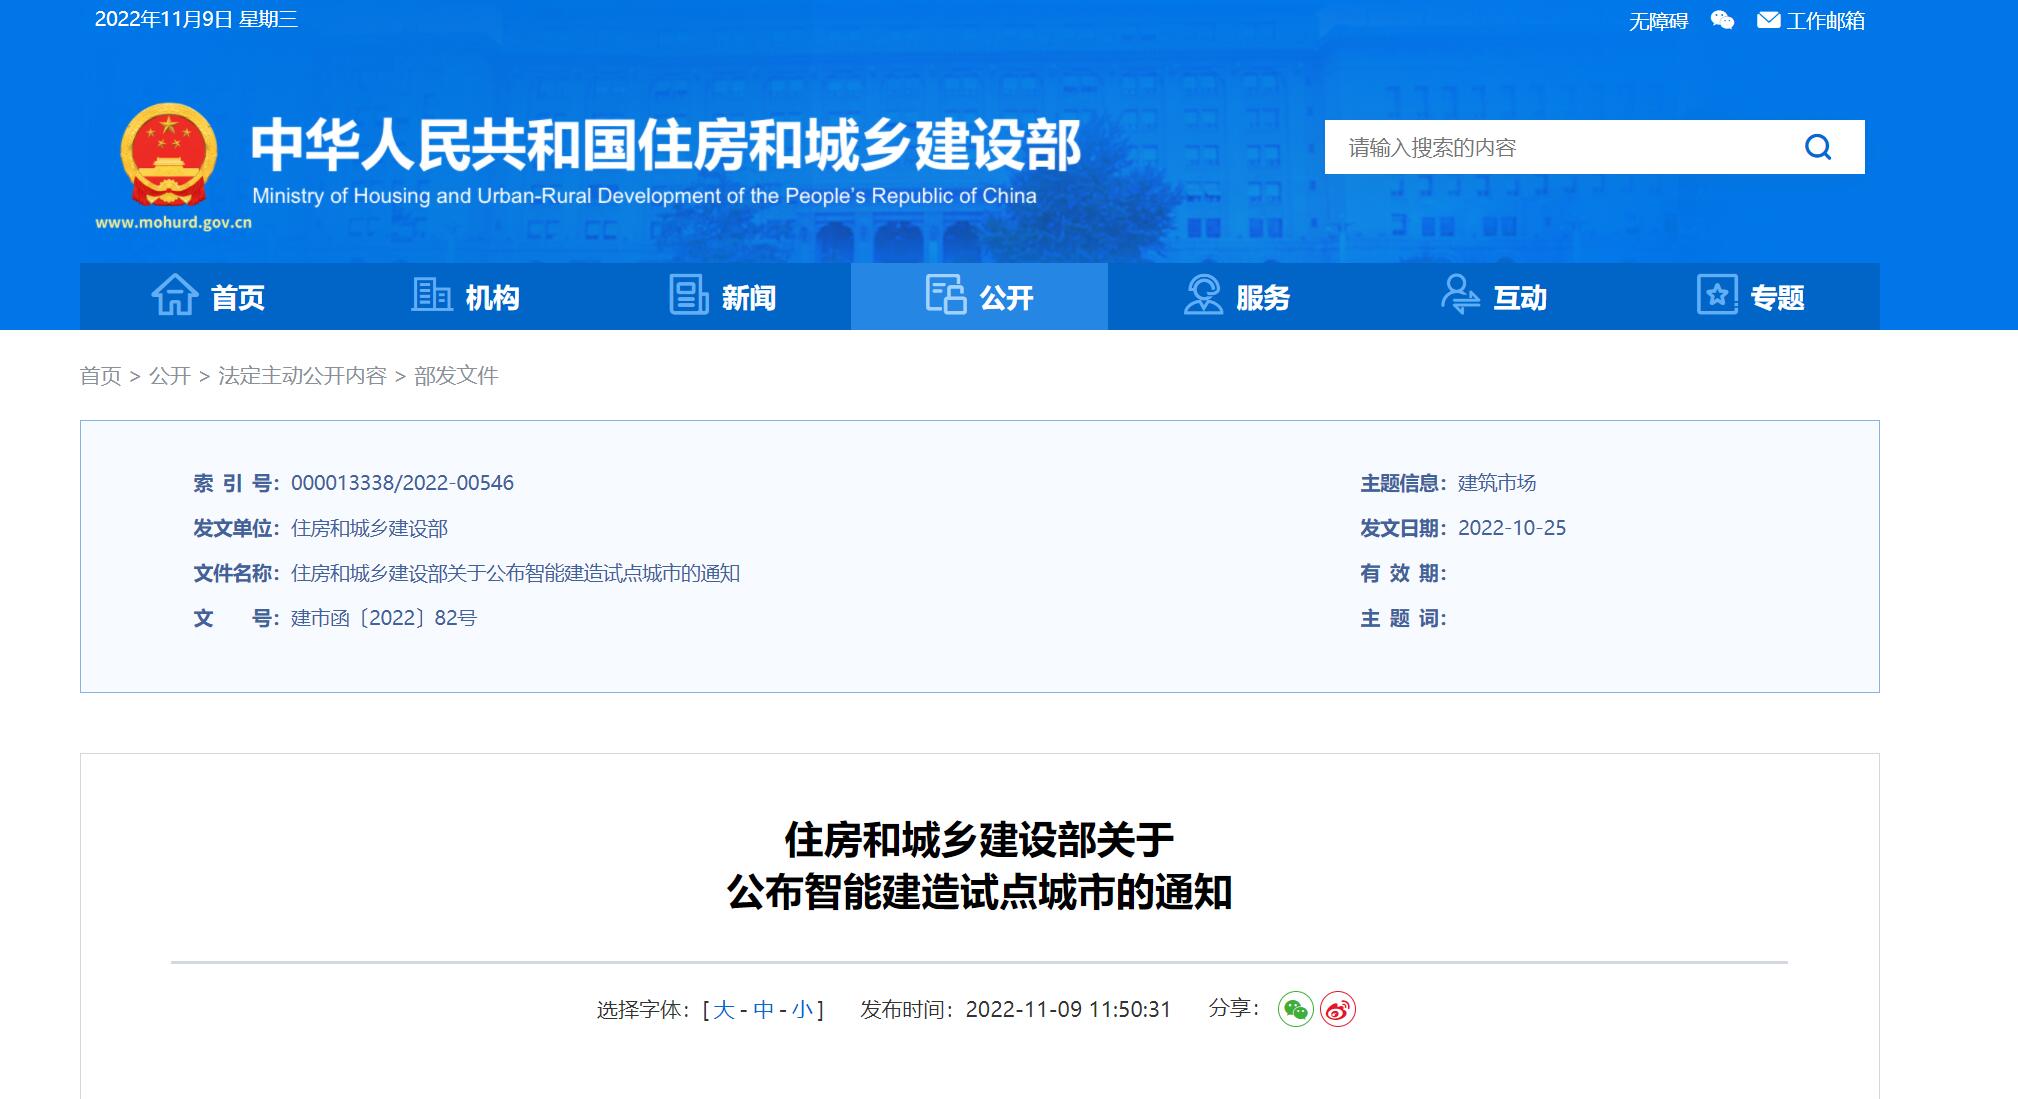Open 部发文件 breadcrumb link
The height and width of the screenshot is (1099, 2018).
tap(456, 376)
